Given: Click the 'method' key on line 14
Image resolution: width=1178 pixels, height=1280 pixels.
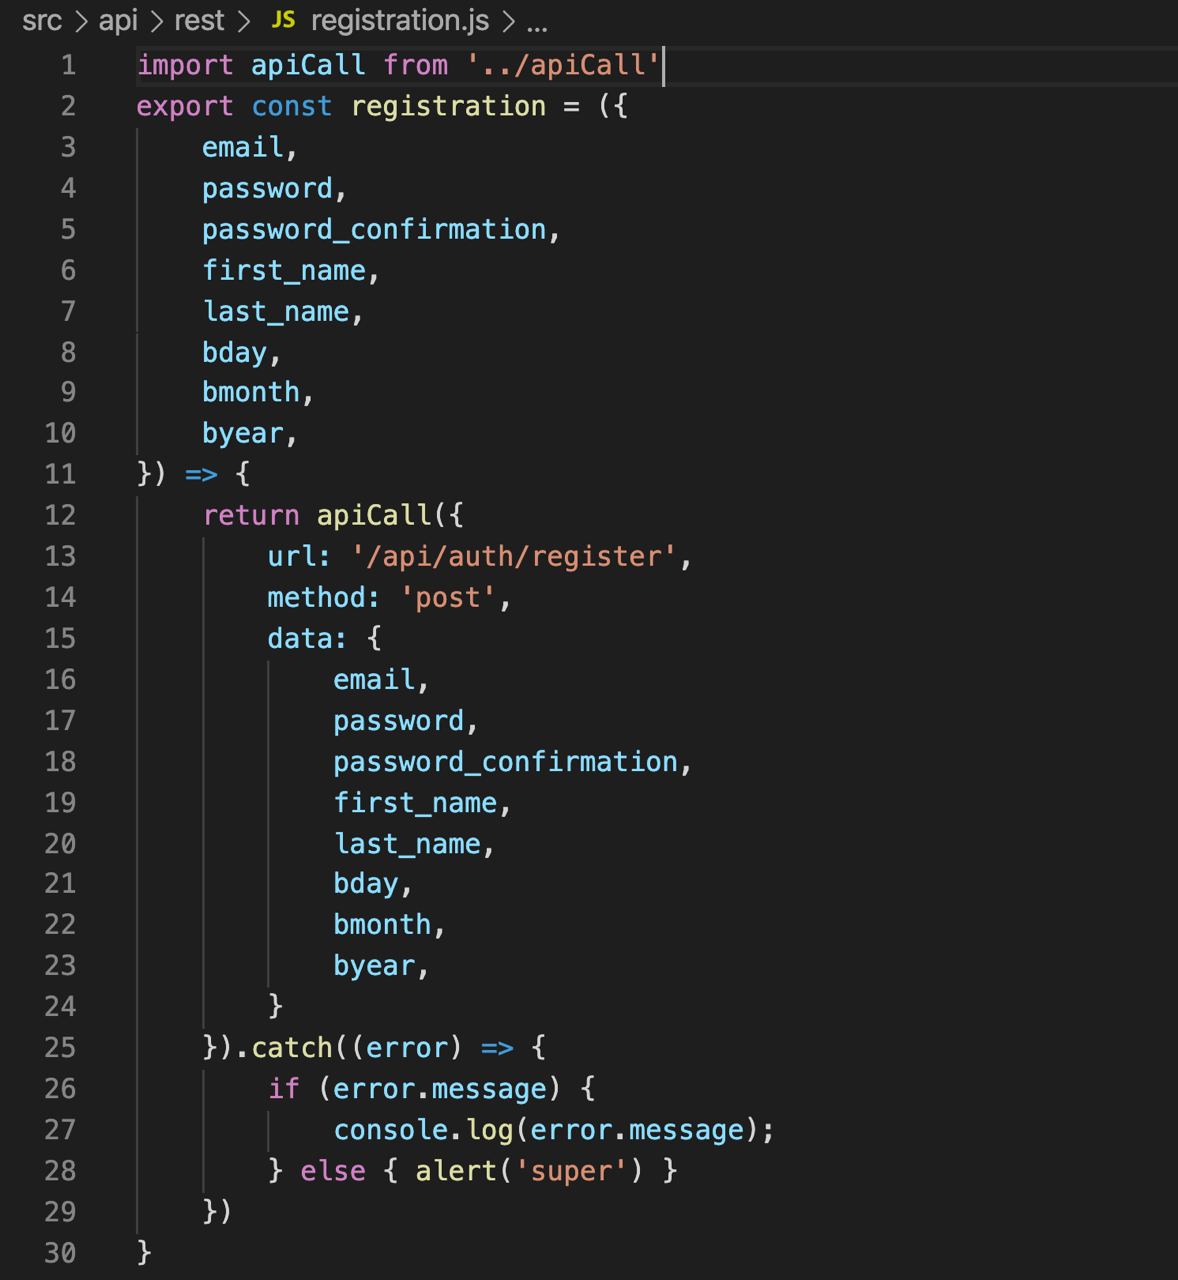Looking at the screenshot, I should click(316, 597).
